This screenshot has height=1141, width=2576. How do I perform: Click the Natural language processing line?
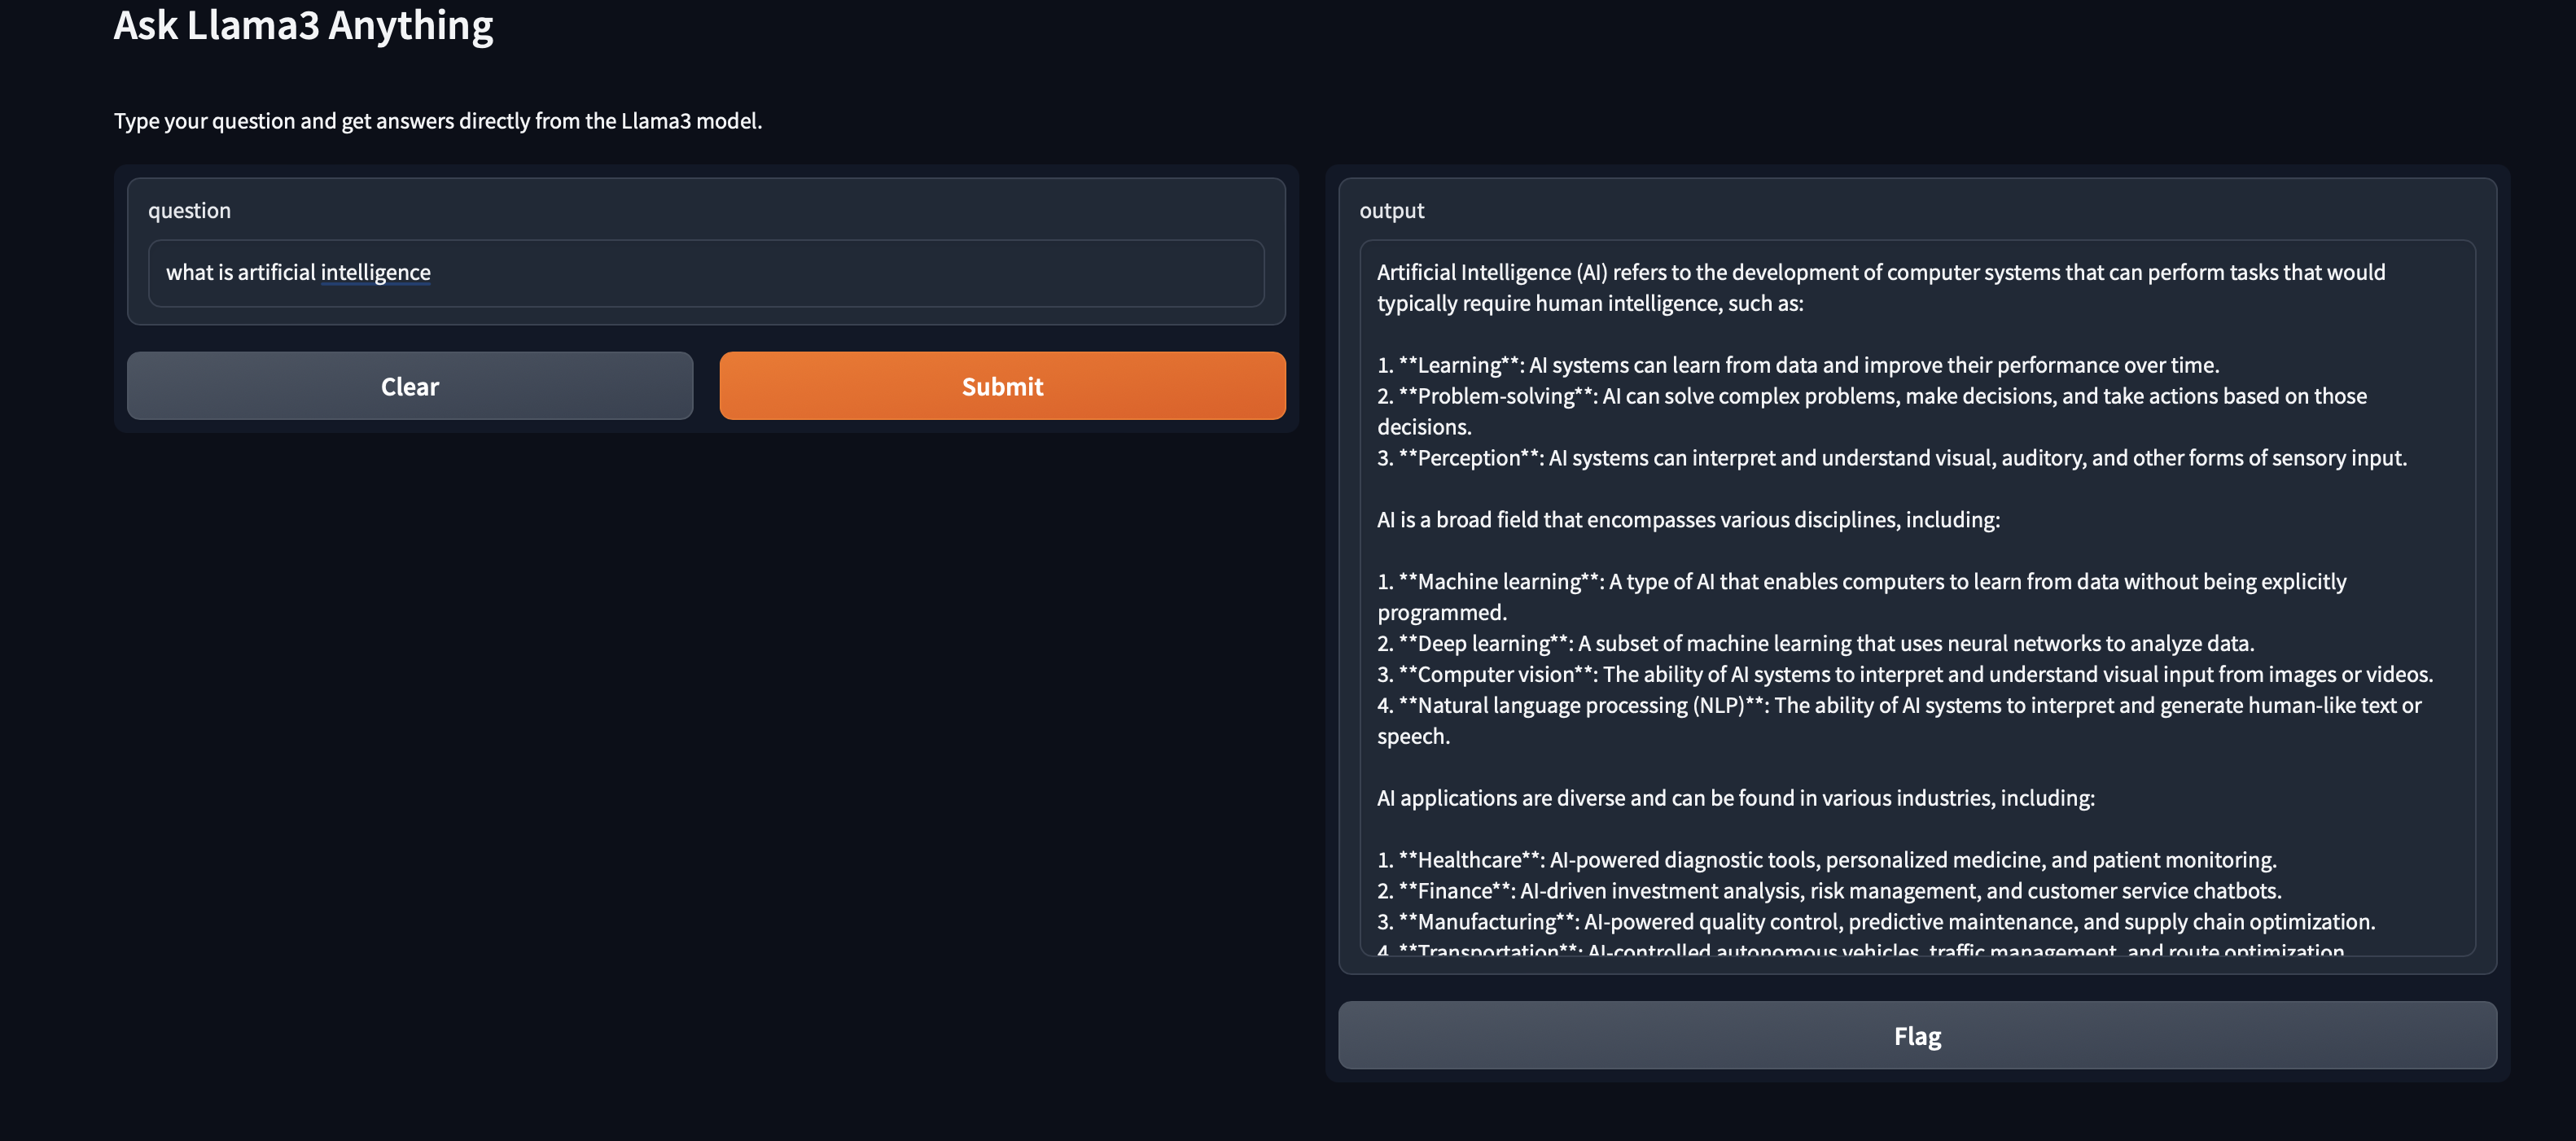(x=1700, y=705)
